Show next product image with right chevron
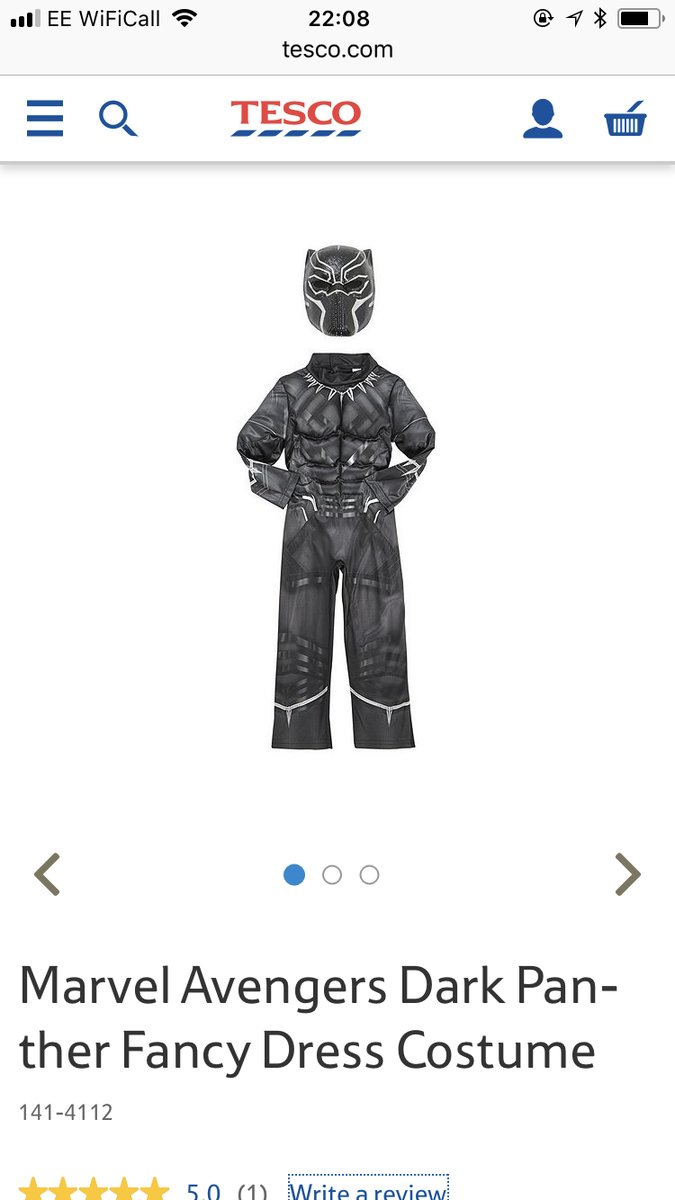This screenshot has height=1200, width=675. coord(627,875)
